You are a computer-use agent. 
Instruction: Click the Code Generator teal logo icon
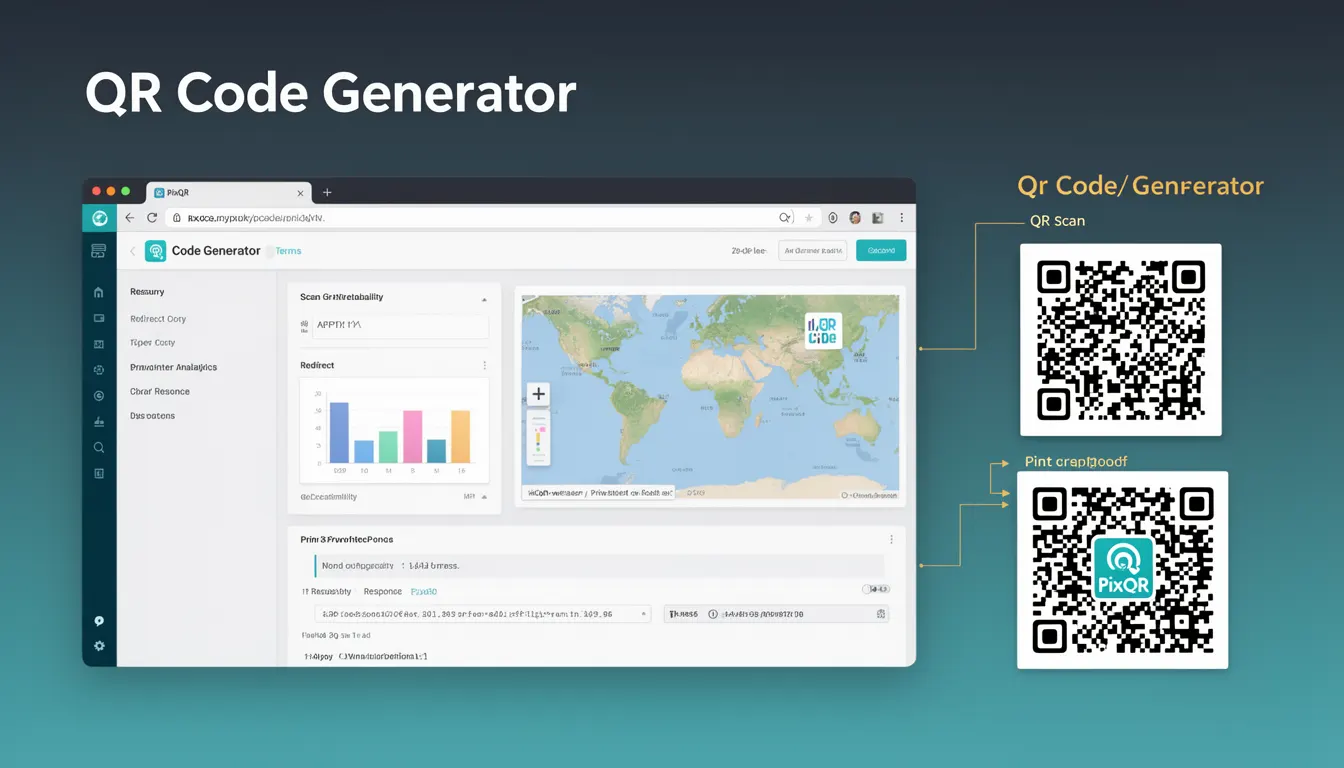(x=155, y=251)
